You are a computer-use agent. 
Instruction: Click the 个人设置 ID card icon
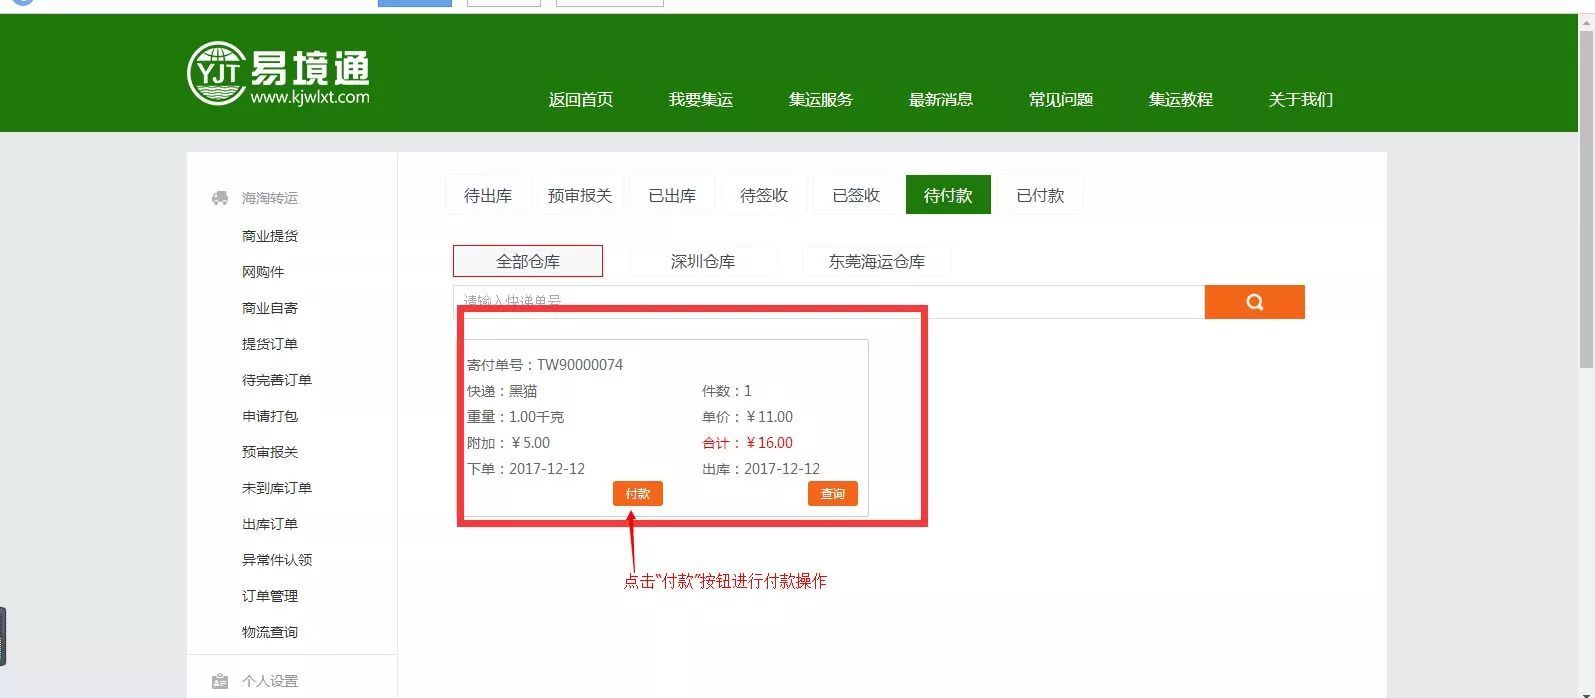220,681
